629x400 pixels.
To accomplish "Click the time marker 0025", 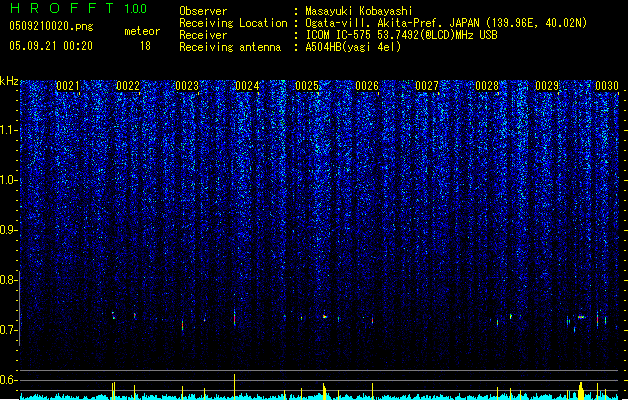I will (307, 86).
